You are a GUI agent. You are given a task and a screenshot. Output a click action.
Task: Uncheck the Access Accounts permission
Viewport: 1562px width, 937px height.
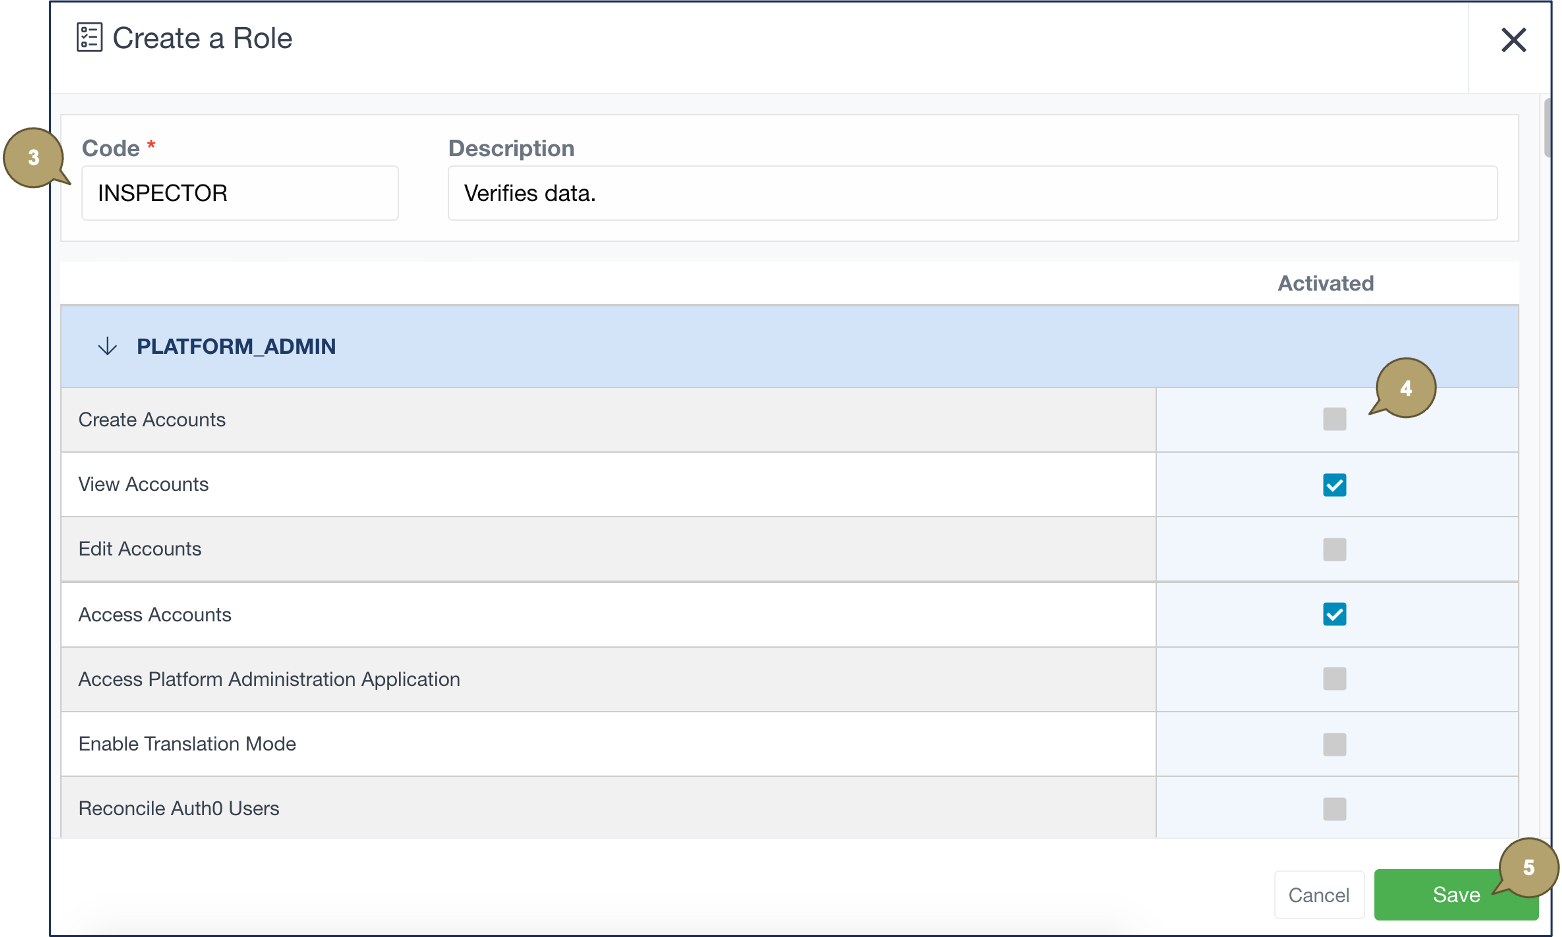1334,614
